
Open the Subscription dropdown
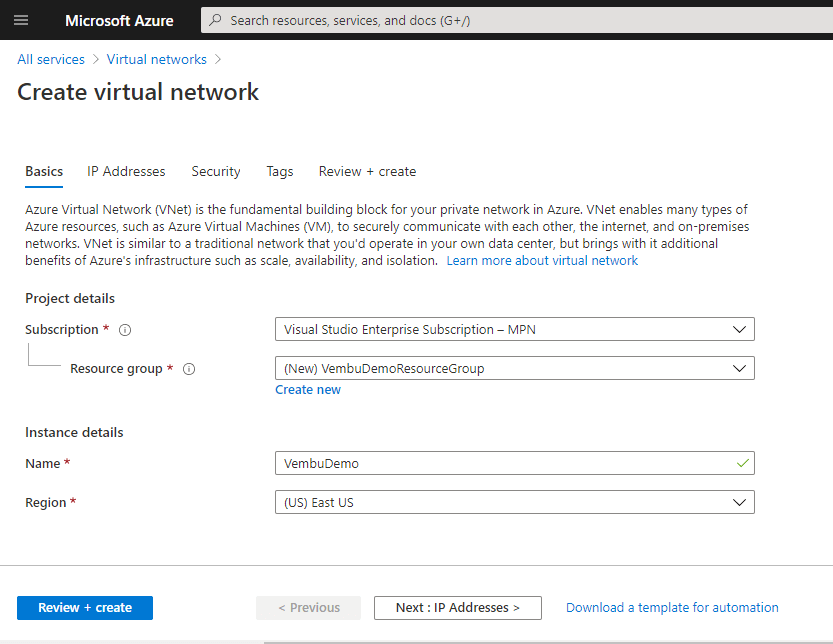tap(515, 329)
